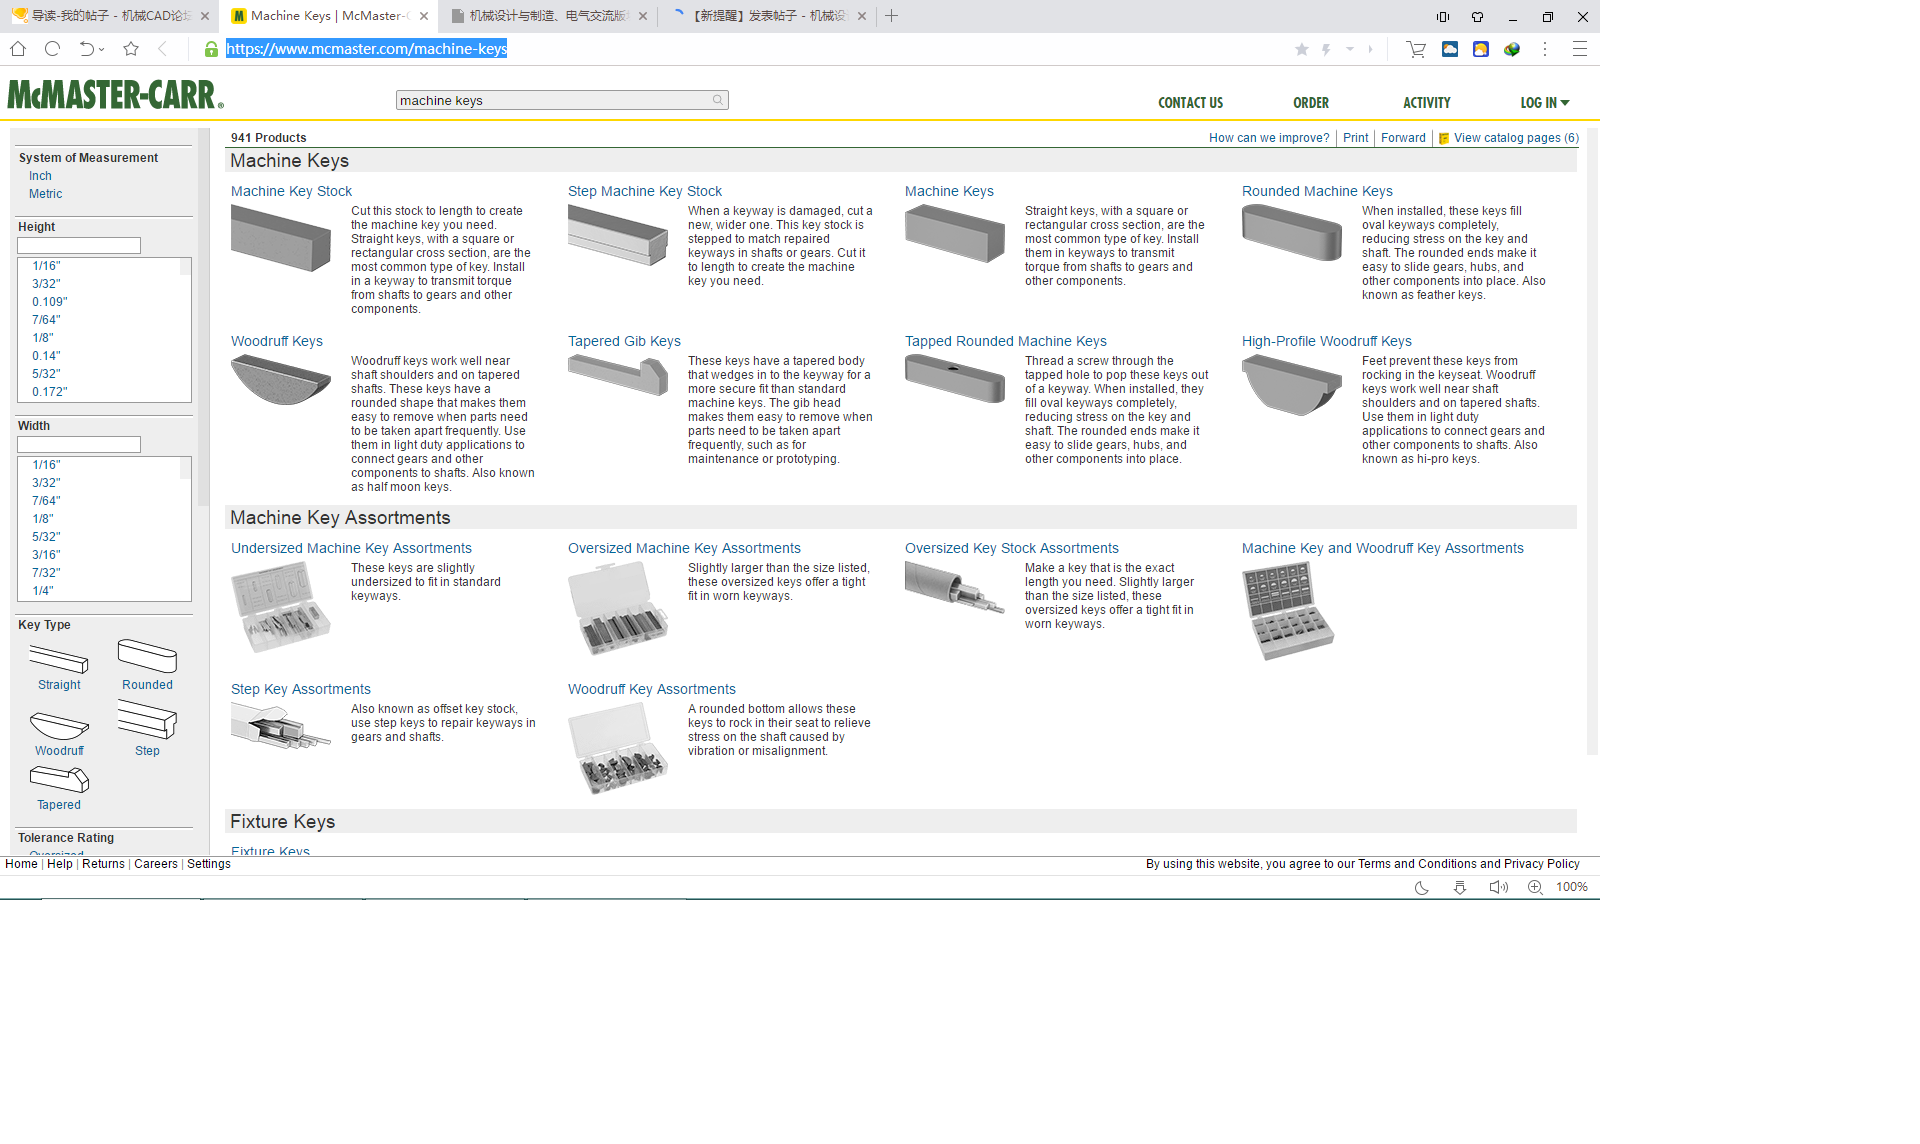
Task: Click the download icon in status bar
Action: click(x=1460, y=887)
